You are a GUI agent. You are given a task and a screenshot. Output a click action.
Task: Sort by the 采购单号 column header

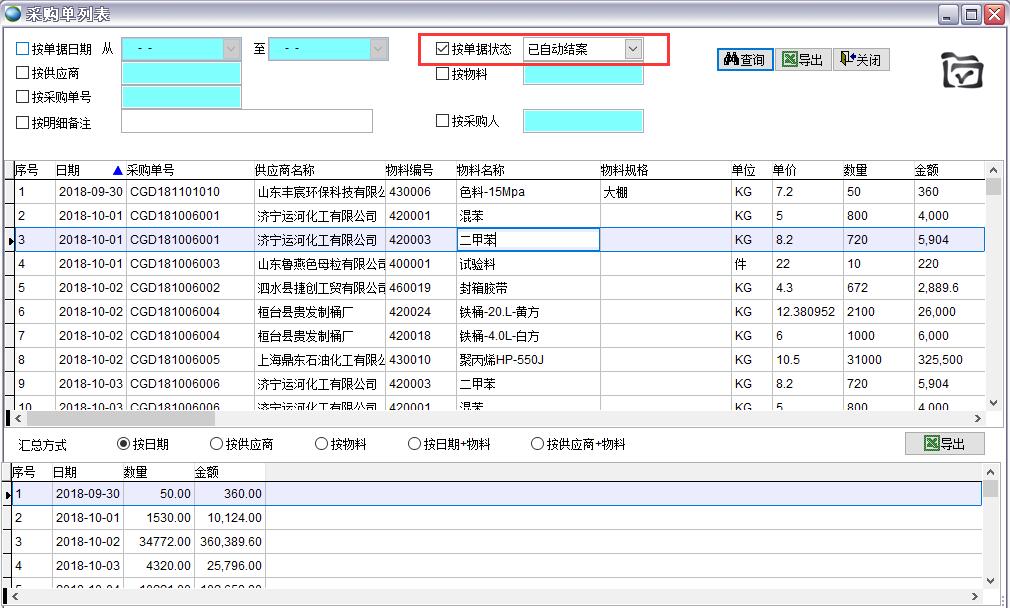(150, 170)
